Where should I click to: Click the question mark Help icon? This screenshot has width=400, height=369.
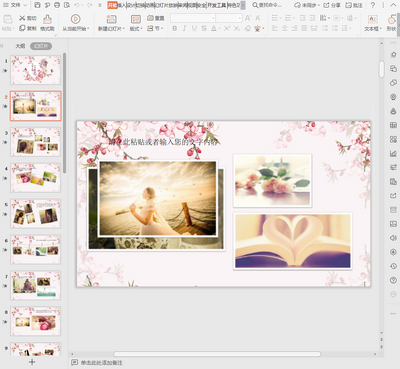pos(373,5)
